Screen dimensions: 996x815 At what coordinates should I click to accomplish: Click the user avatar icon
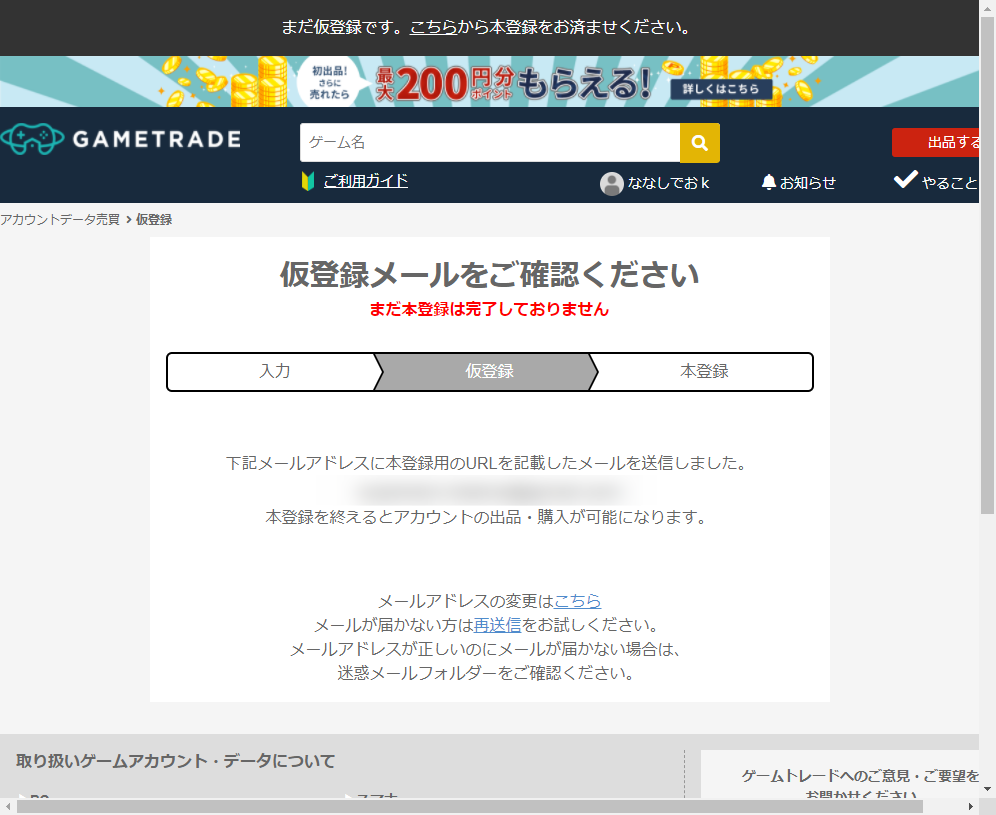coord(611,184)
